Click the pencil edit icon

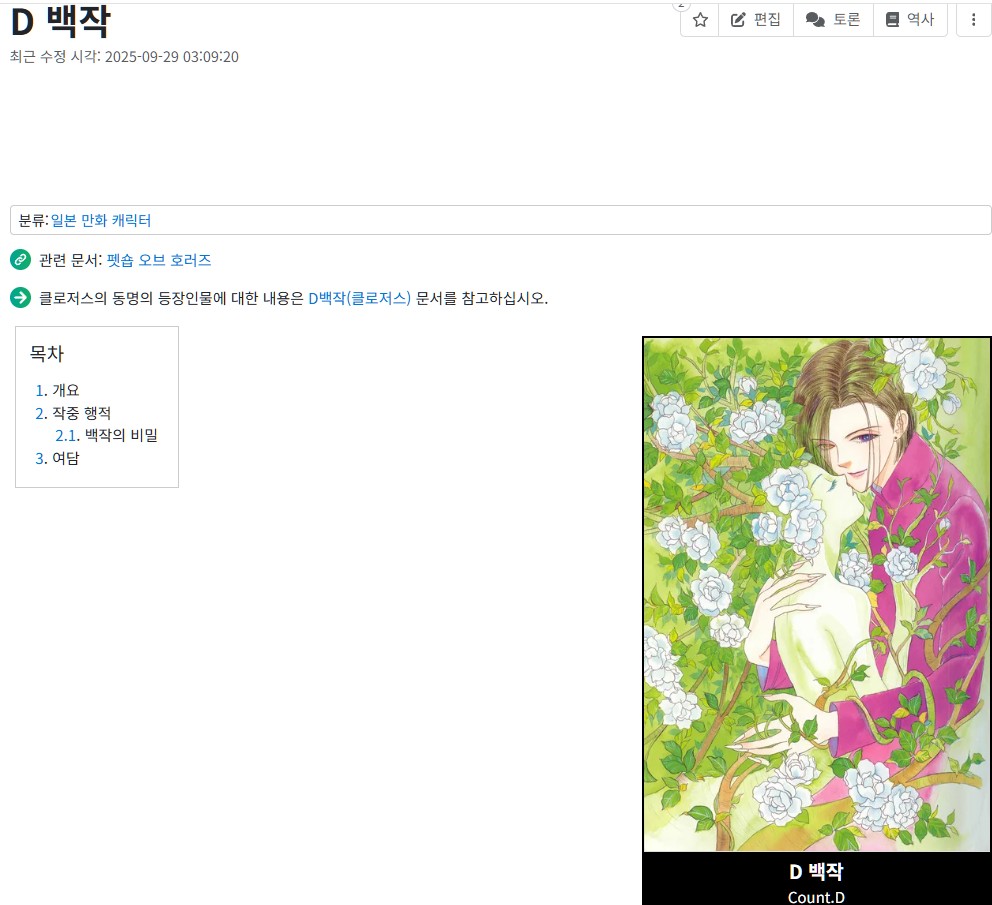738,20
